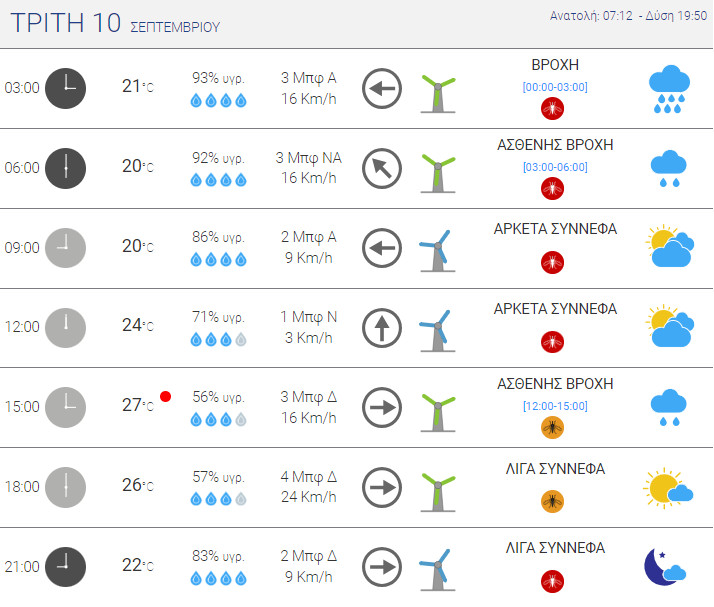Click the humidity droplets under 71% υγρ.

[219, 339]
